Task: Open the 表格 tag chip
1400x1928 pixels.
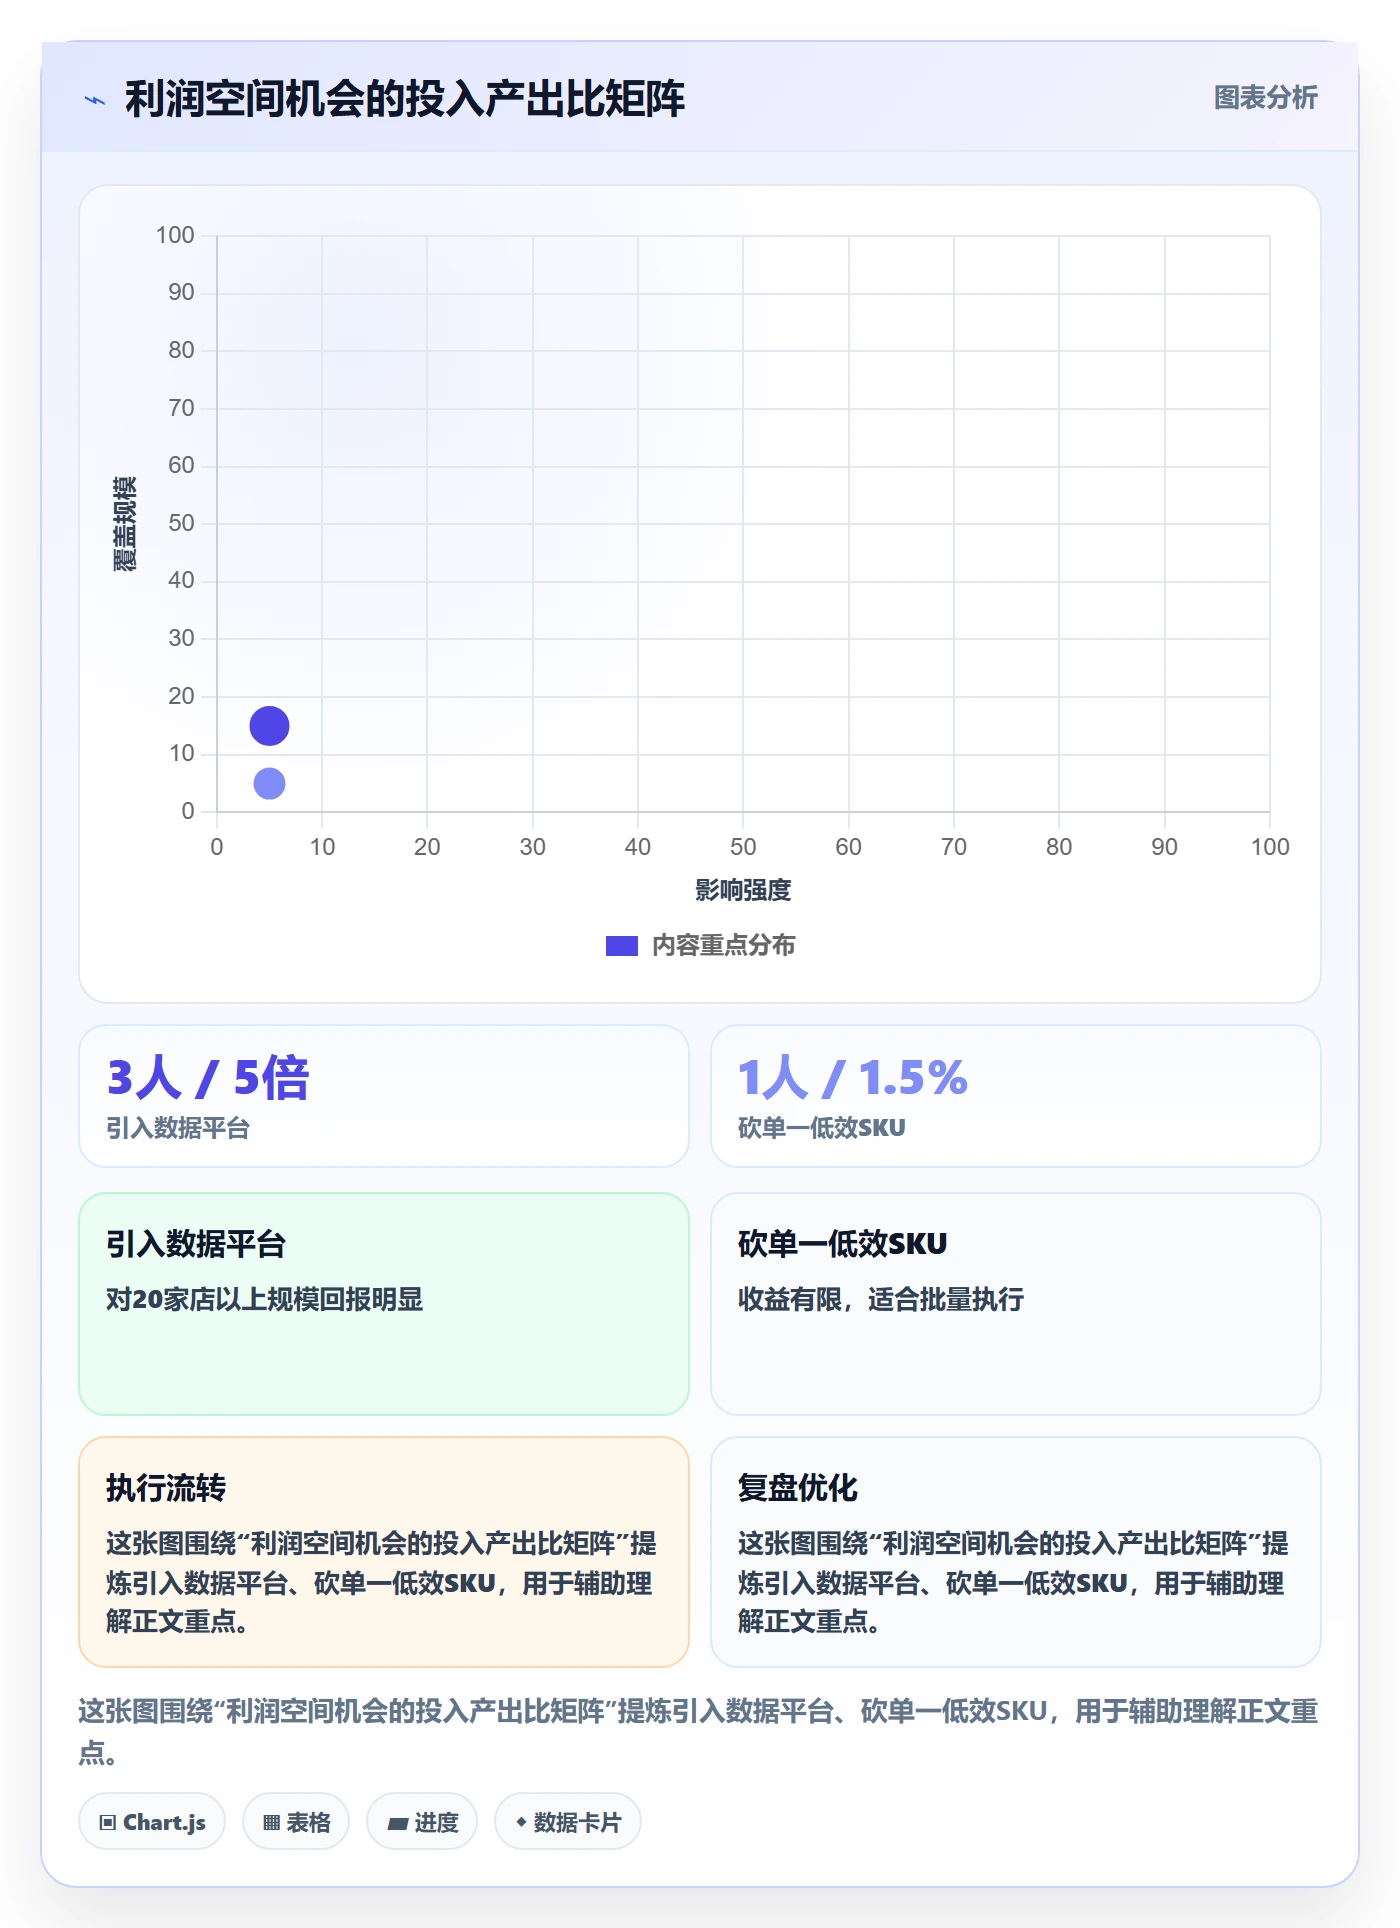Action: [296, 1822]
